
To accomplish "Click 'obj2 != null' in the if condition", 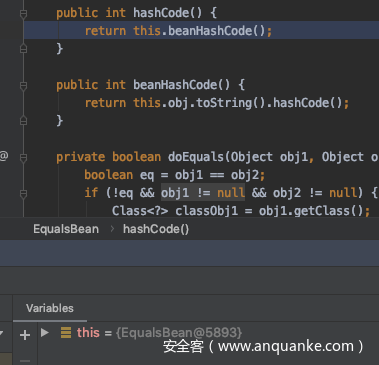I will click(315, 193).
